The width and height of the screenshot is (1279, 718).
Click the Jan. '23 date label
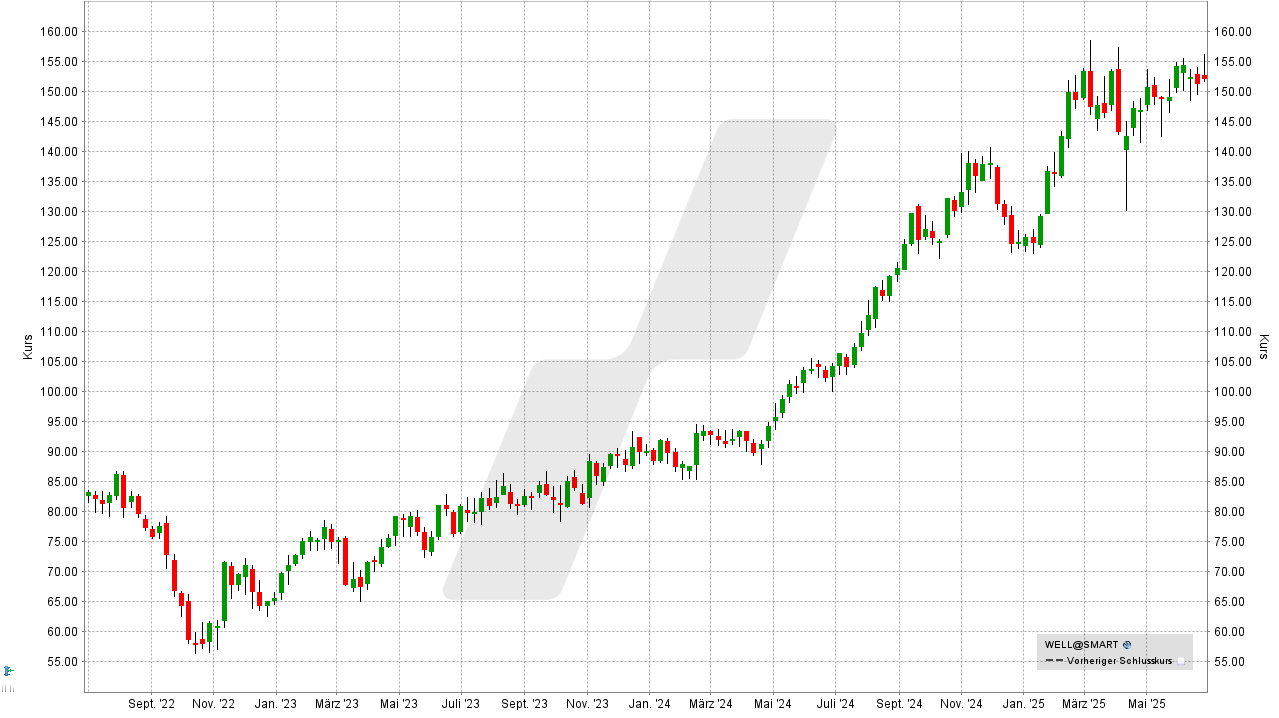coord(275,704)
